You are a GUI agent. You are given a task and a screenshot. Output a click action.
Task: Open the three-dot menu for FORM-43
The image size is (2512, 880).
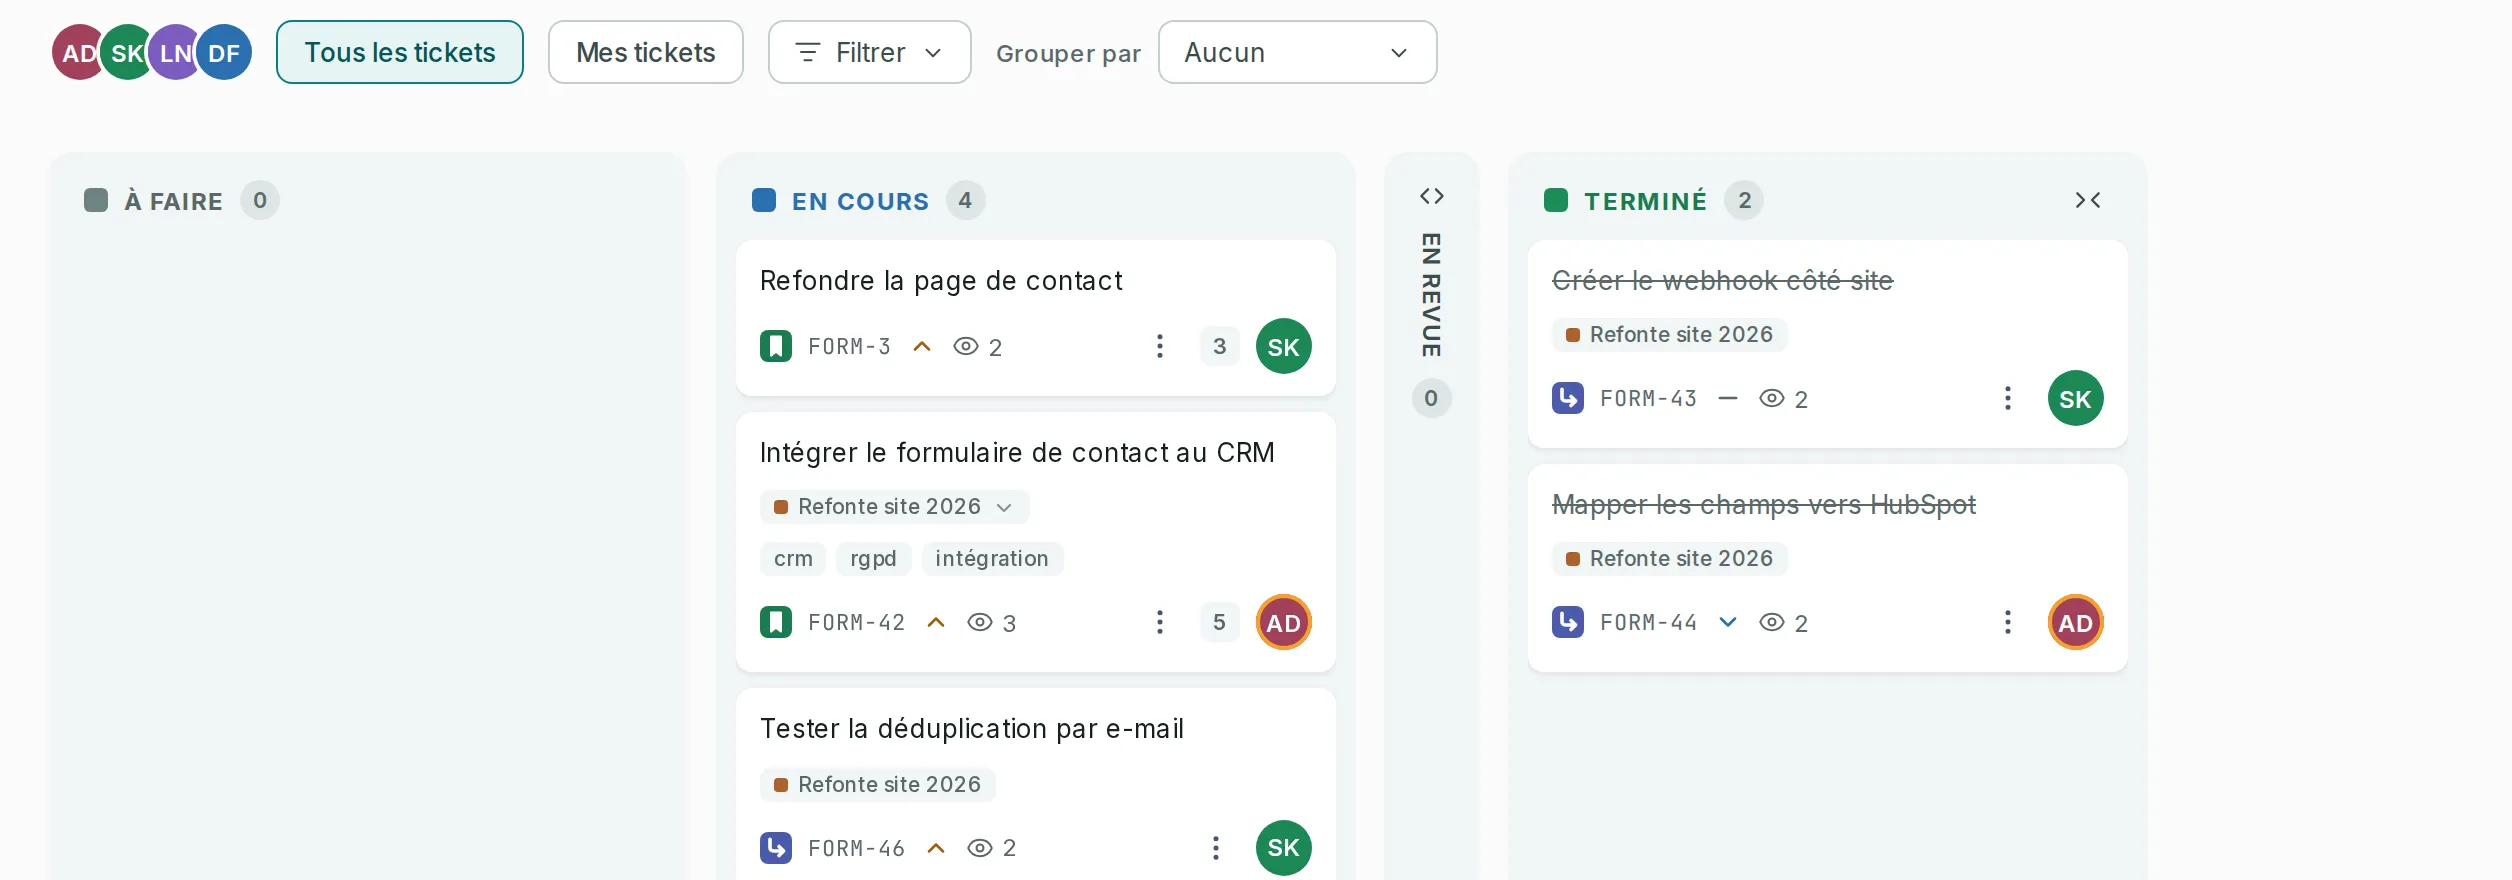coord(2008,398)
